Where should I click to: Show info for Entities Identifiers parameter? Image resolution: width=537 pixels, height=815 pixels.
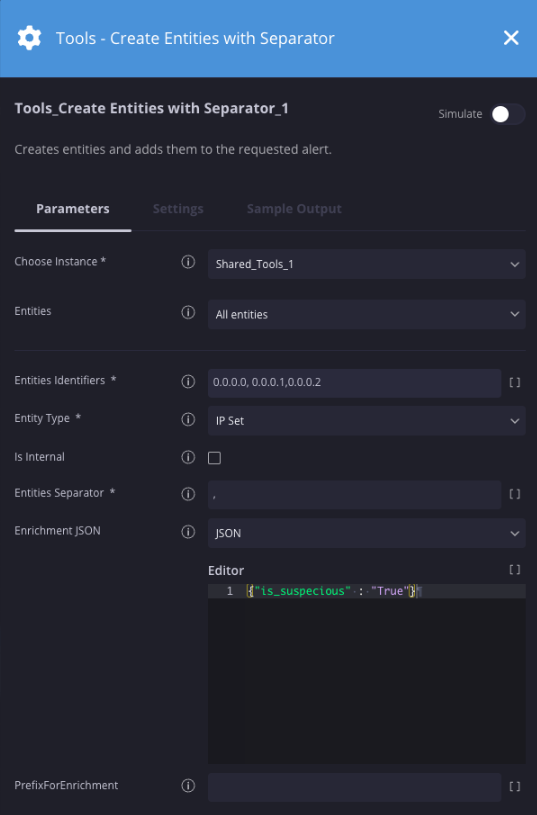click(x=188, y=382)
